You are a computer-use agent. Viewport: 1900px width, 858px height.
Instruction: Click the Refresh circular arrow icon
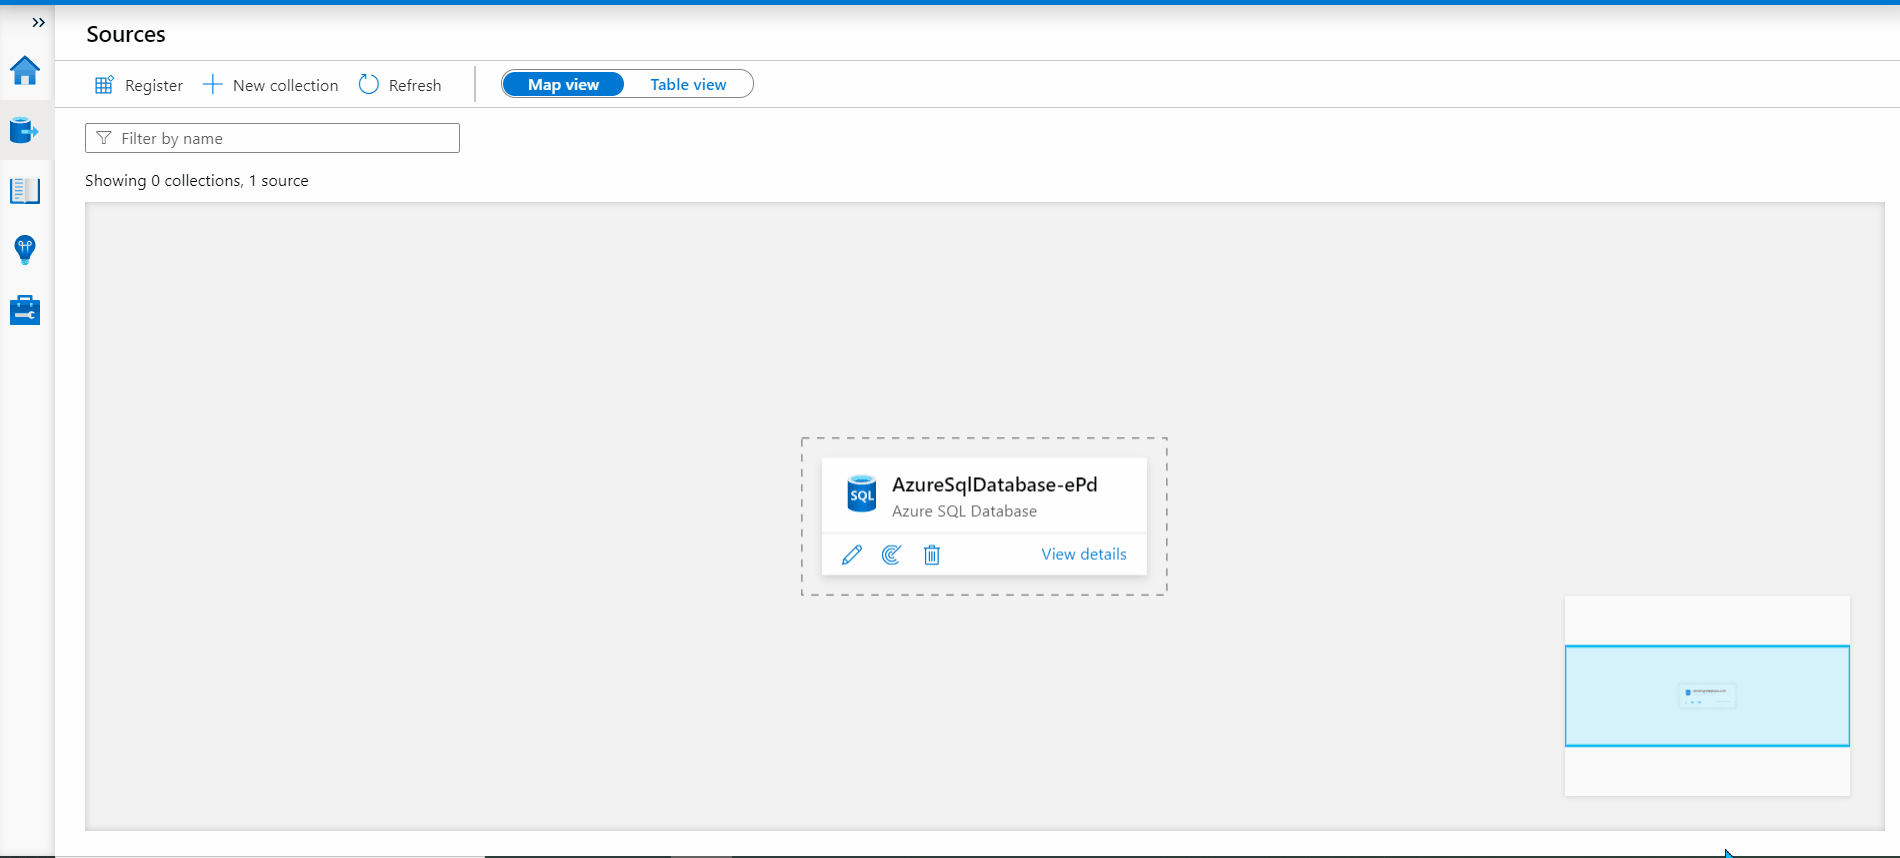[369, 85]
